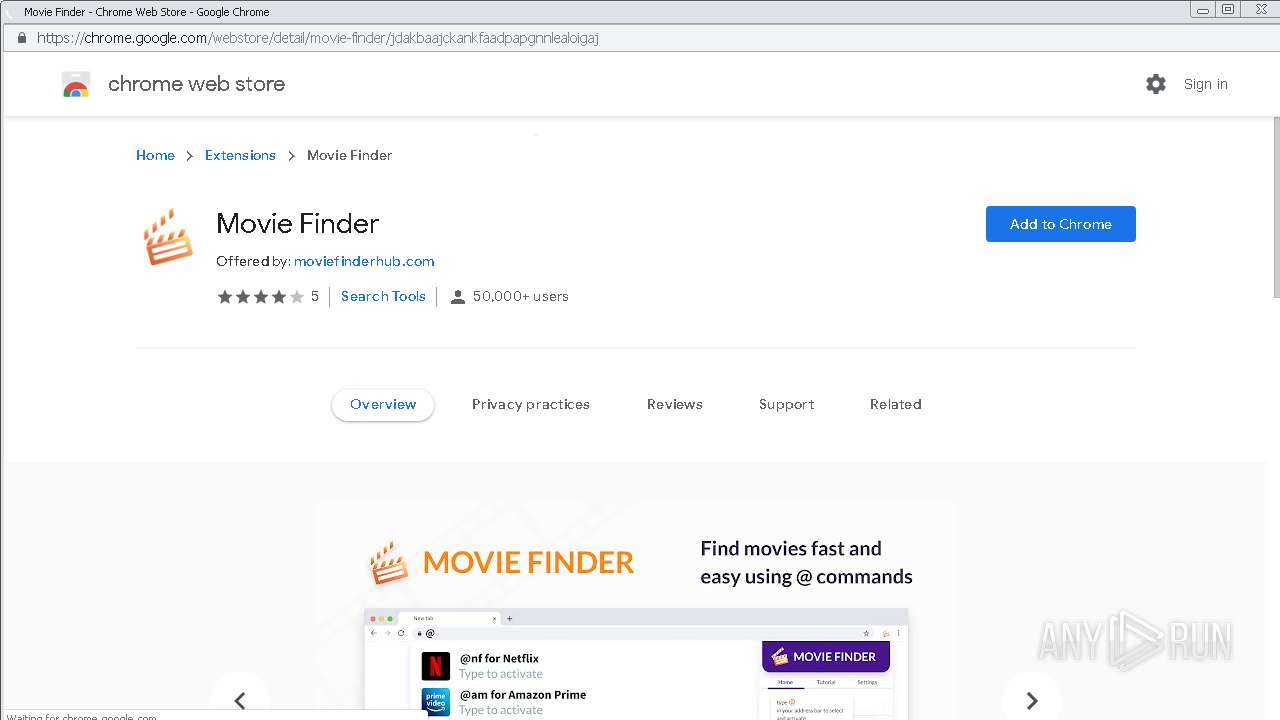Screen dimensions: 1280x720
Task: Click the Prime Video icon in preview
Action: pyautogui.click(x=435, y=701)
